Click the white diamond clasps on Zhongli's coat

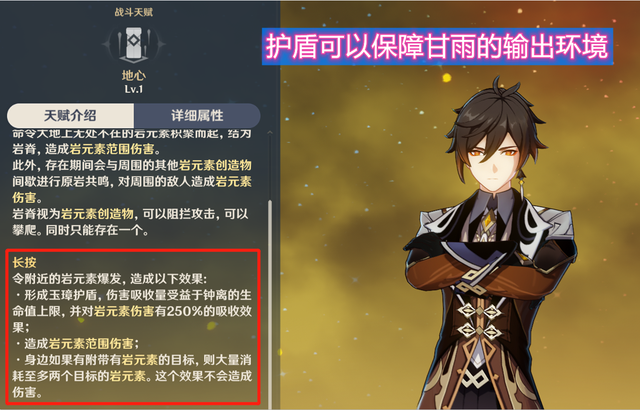480,320
